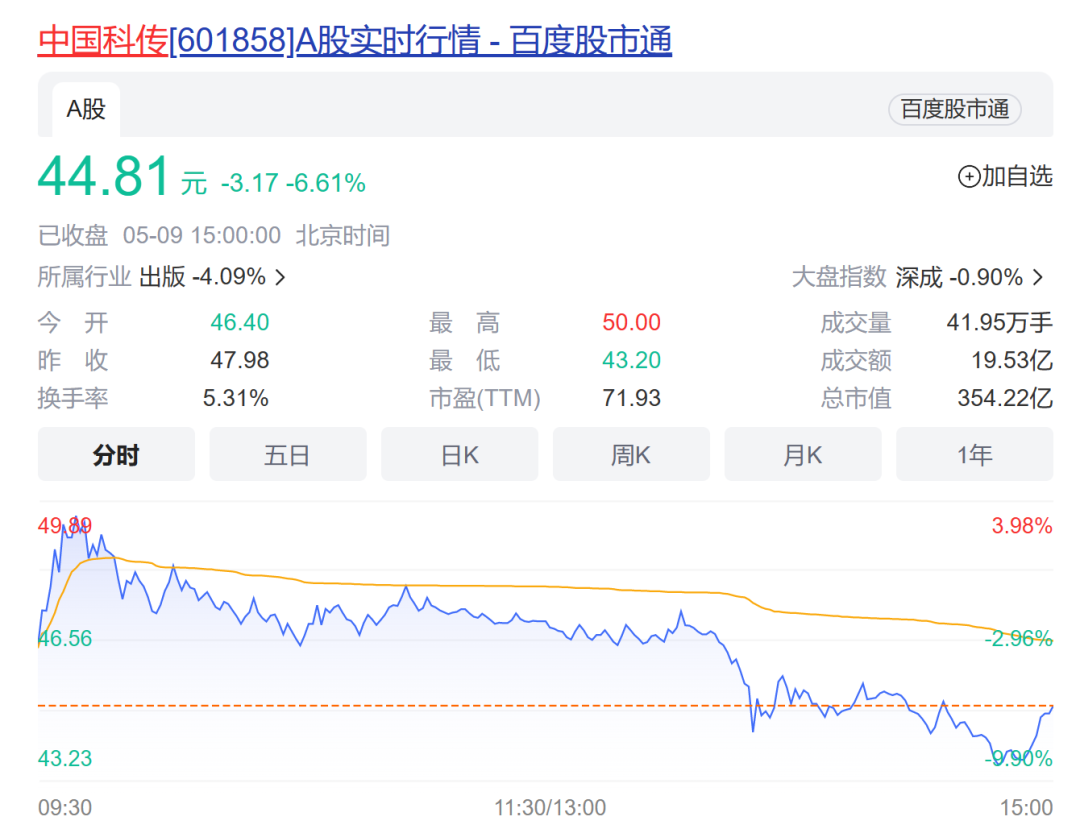The width and height of the screenshot is (1080, 829).
Task: Click the 最低 value 43.20
Action: click(631, 360)
